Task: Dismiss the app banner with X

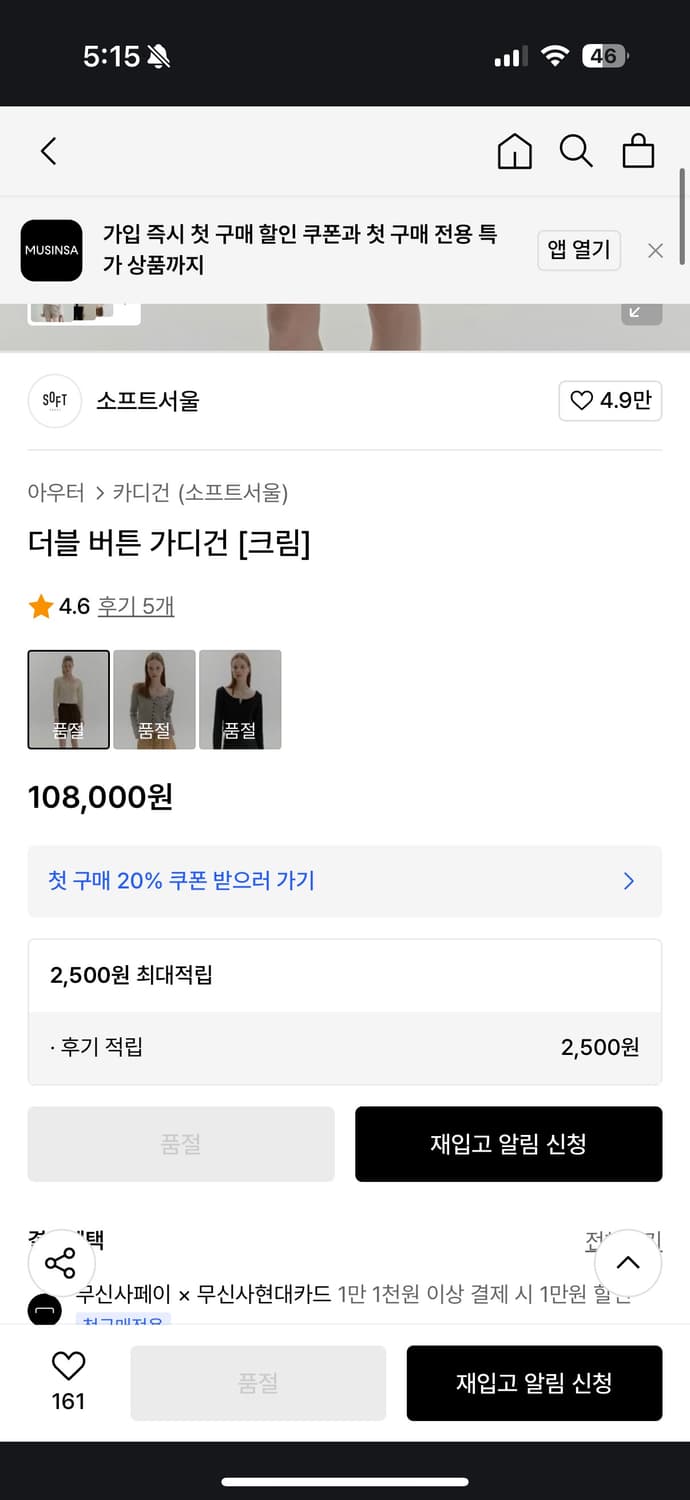Action: [655, 251]
